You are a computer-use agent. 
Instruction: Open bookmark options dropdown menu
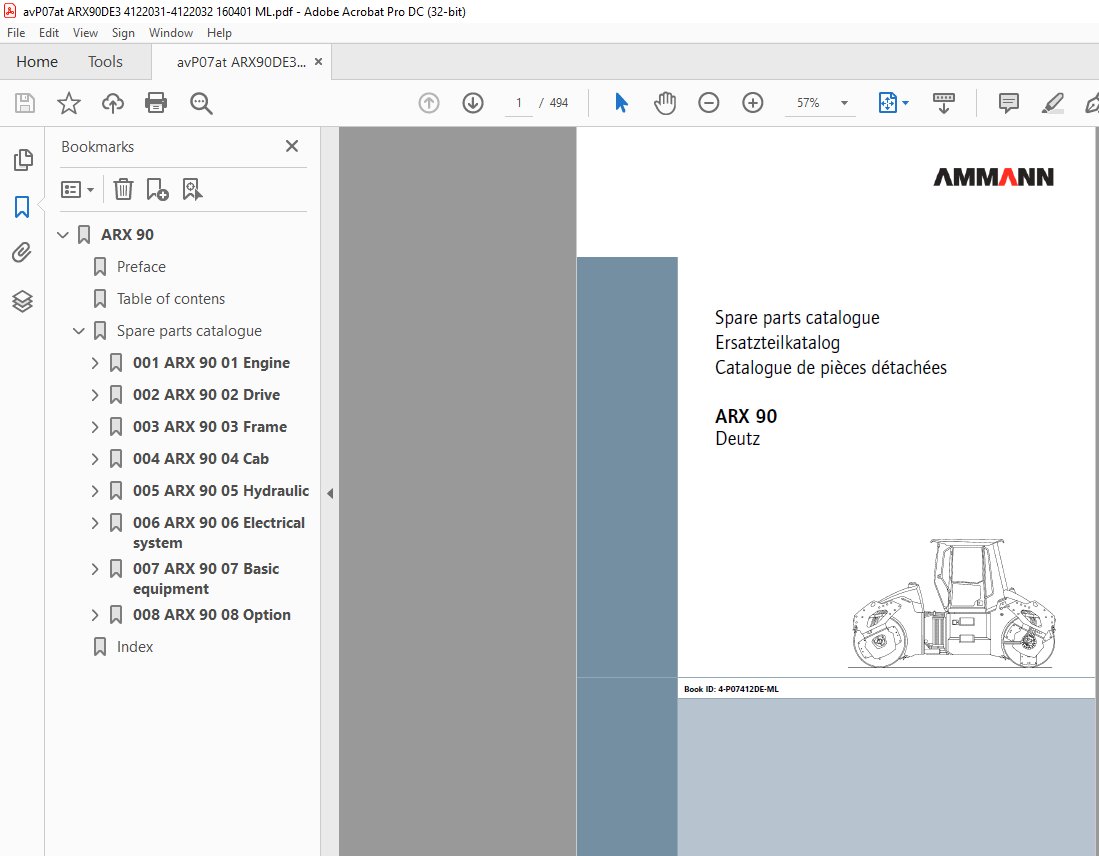77,189
